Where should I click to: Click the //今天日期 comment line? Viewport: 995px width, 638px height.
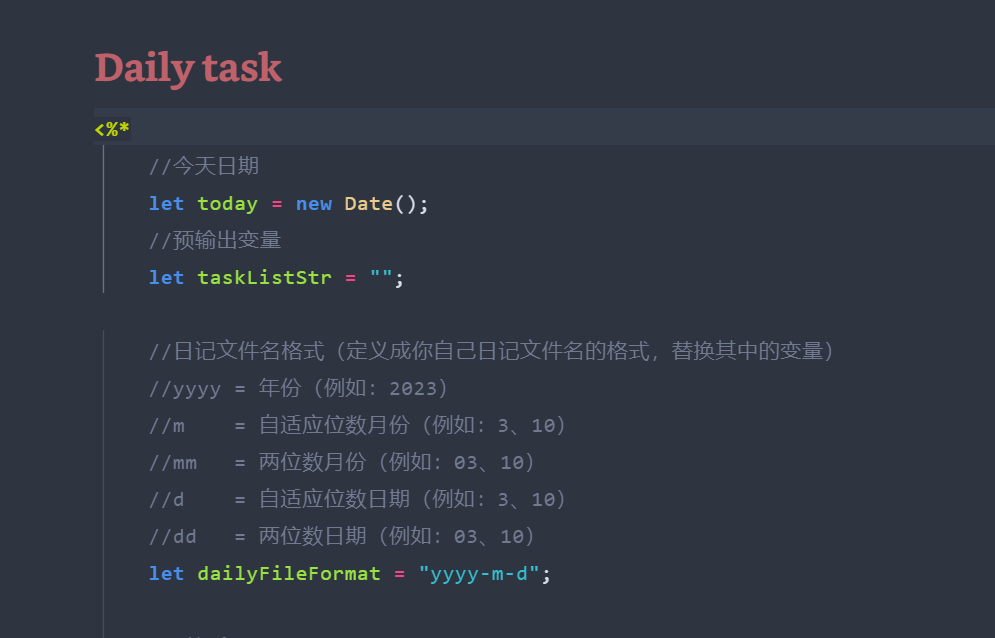(204, 166)
